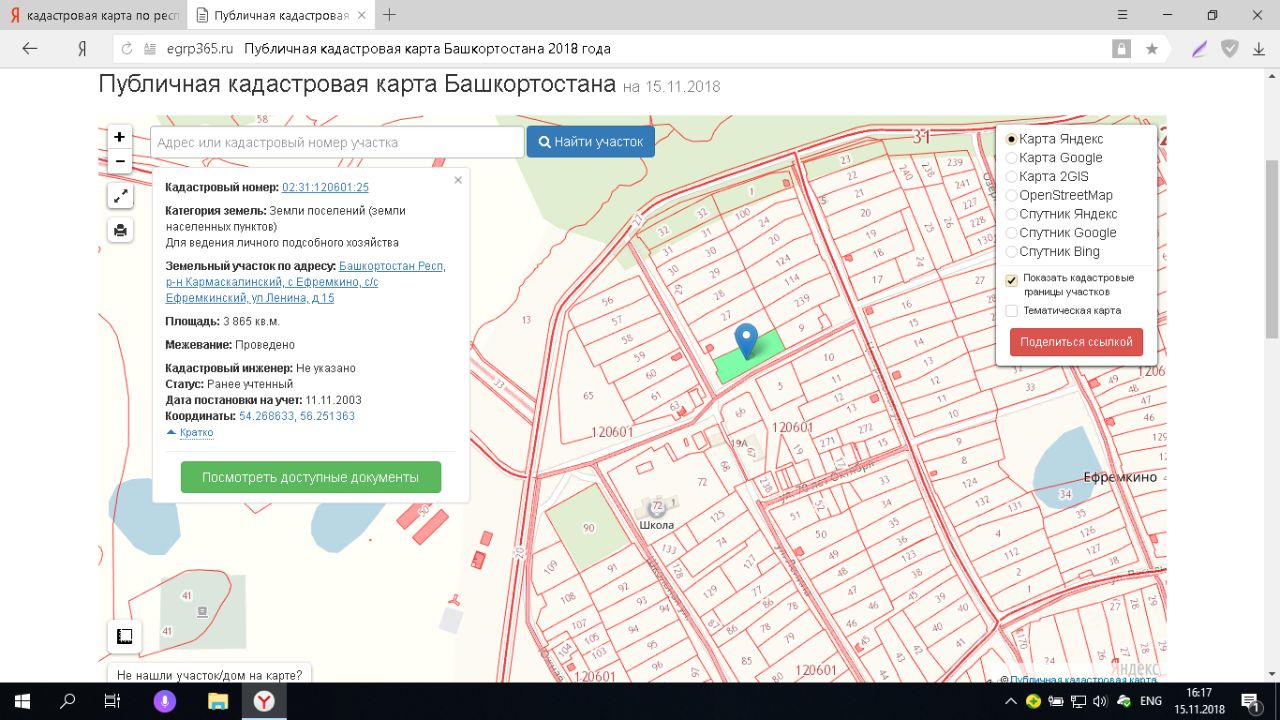Switch to Yandex Browser in taskbar

tap(263, 701)
